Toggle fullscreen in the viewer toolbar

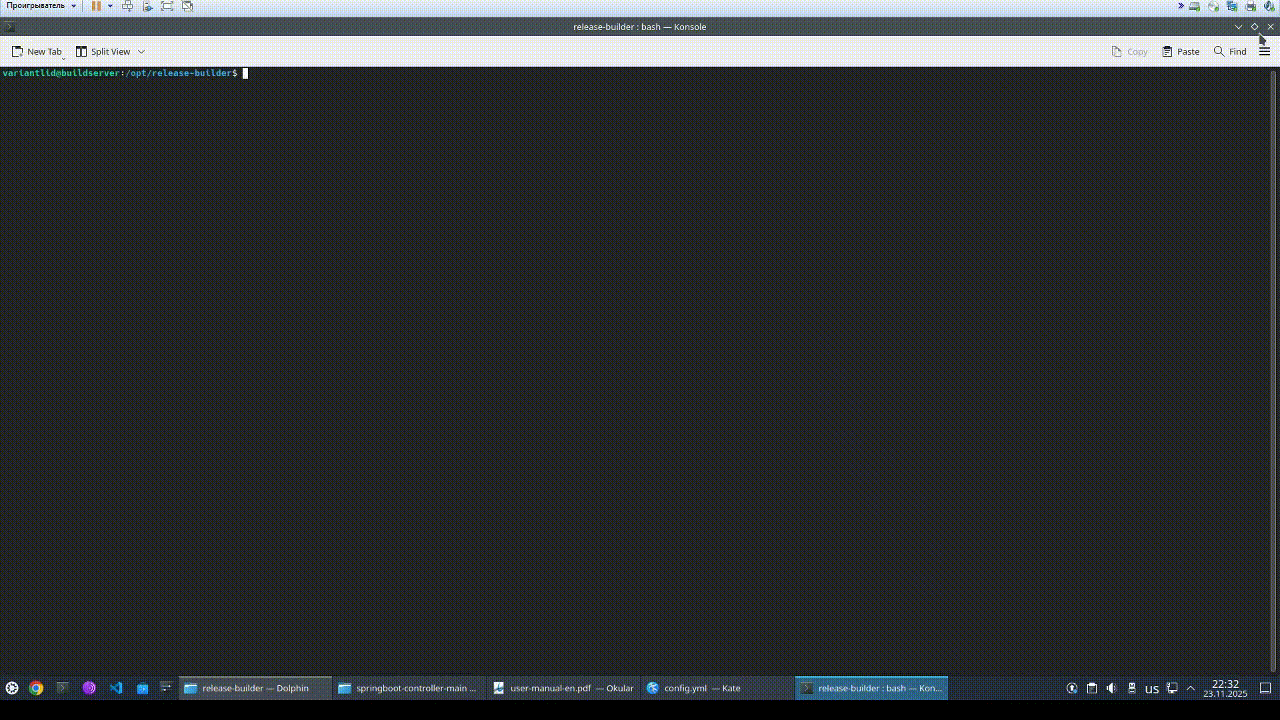pyautogui.click(x=166, y=6)
